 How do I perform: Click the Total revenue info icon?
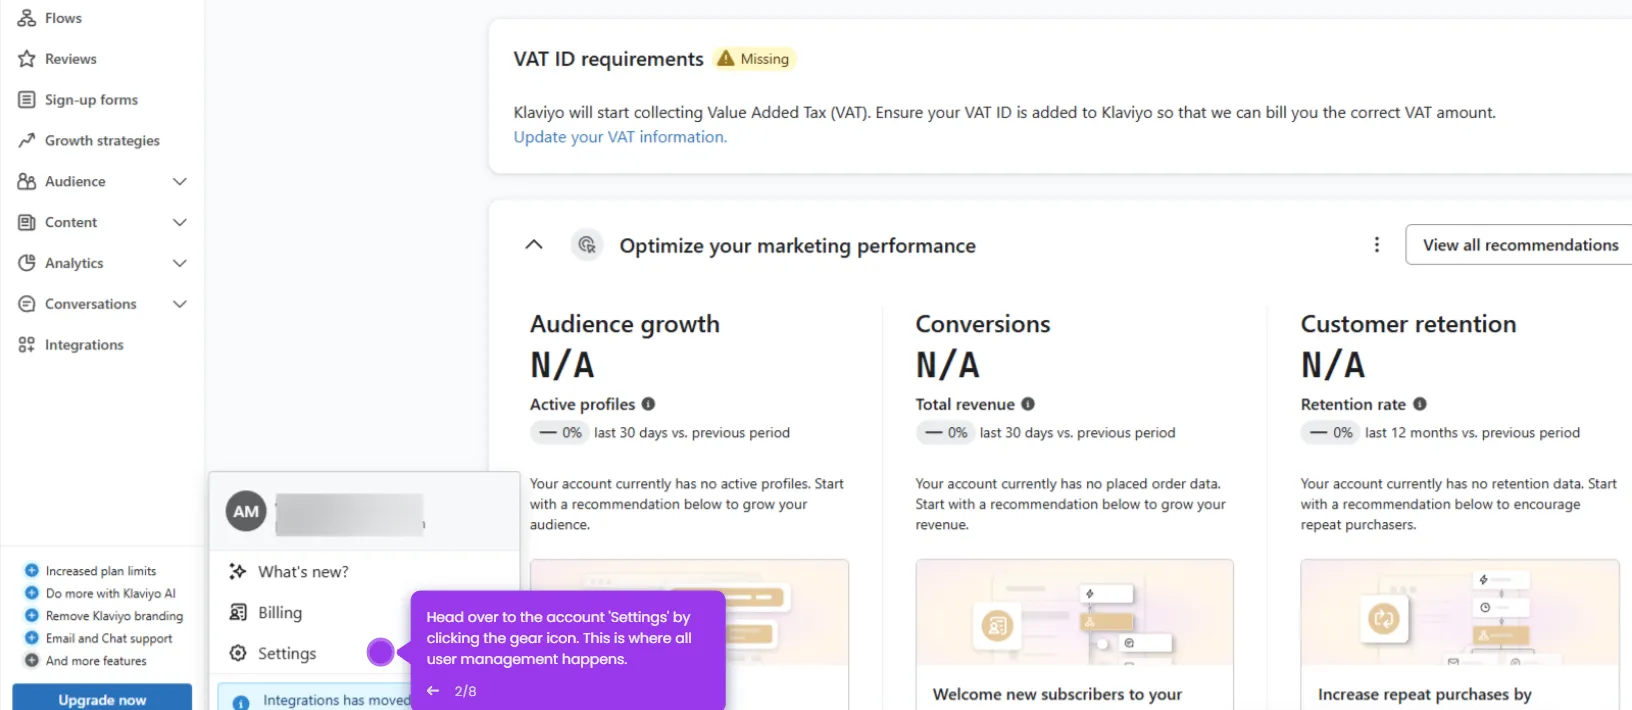coord(1028,404)
